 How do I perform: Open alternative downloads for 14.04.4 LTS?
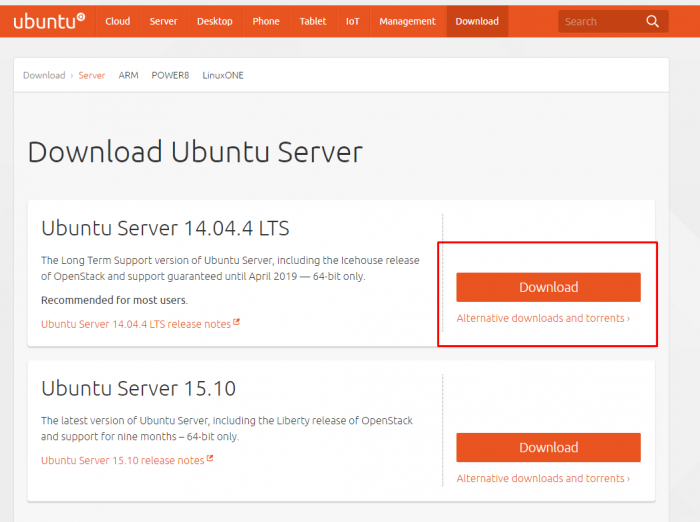click(543, 318)
